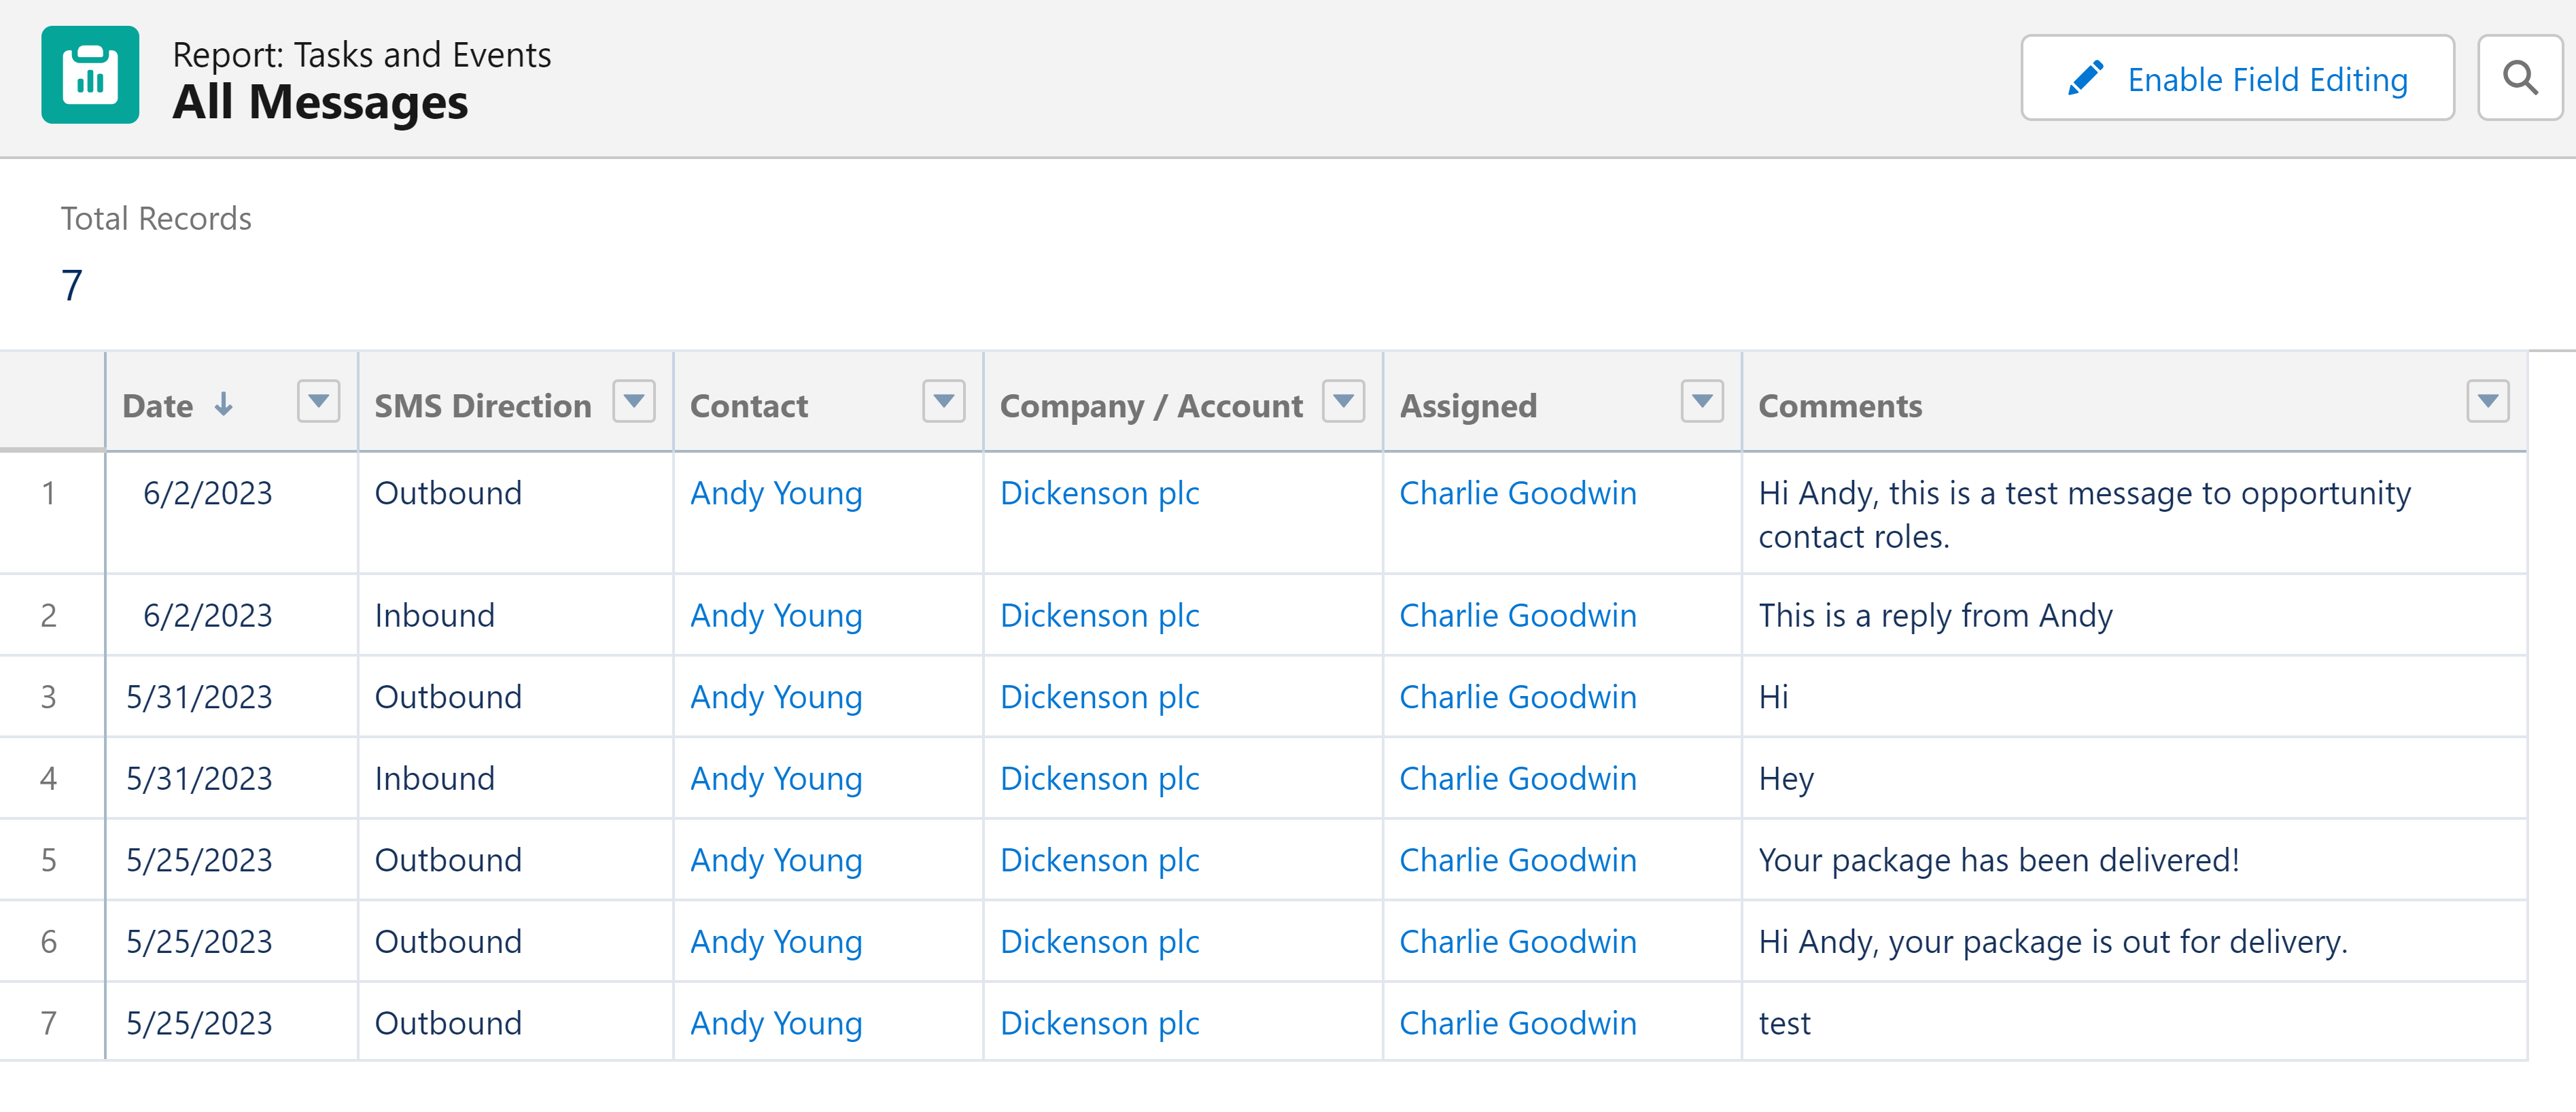
Task: Open Dickenson plc account in row 2
Action: coord(1100,615)
